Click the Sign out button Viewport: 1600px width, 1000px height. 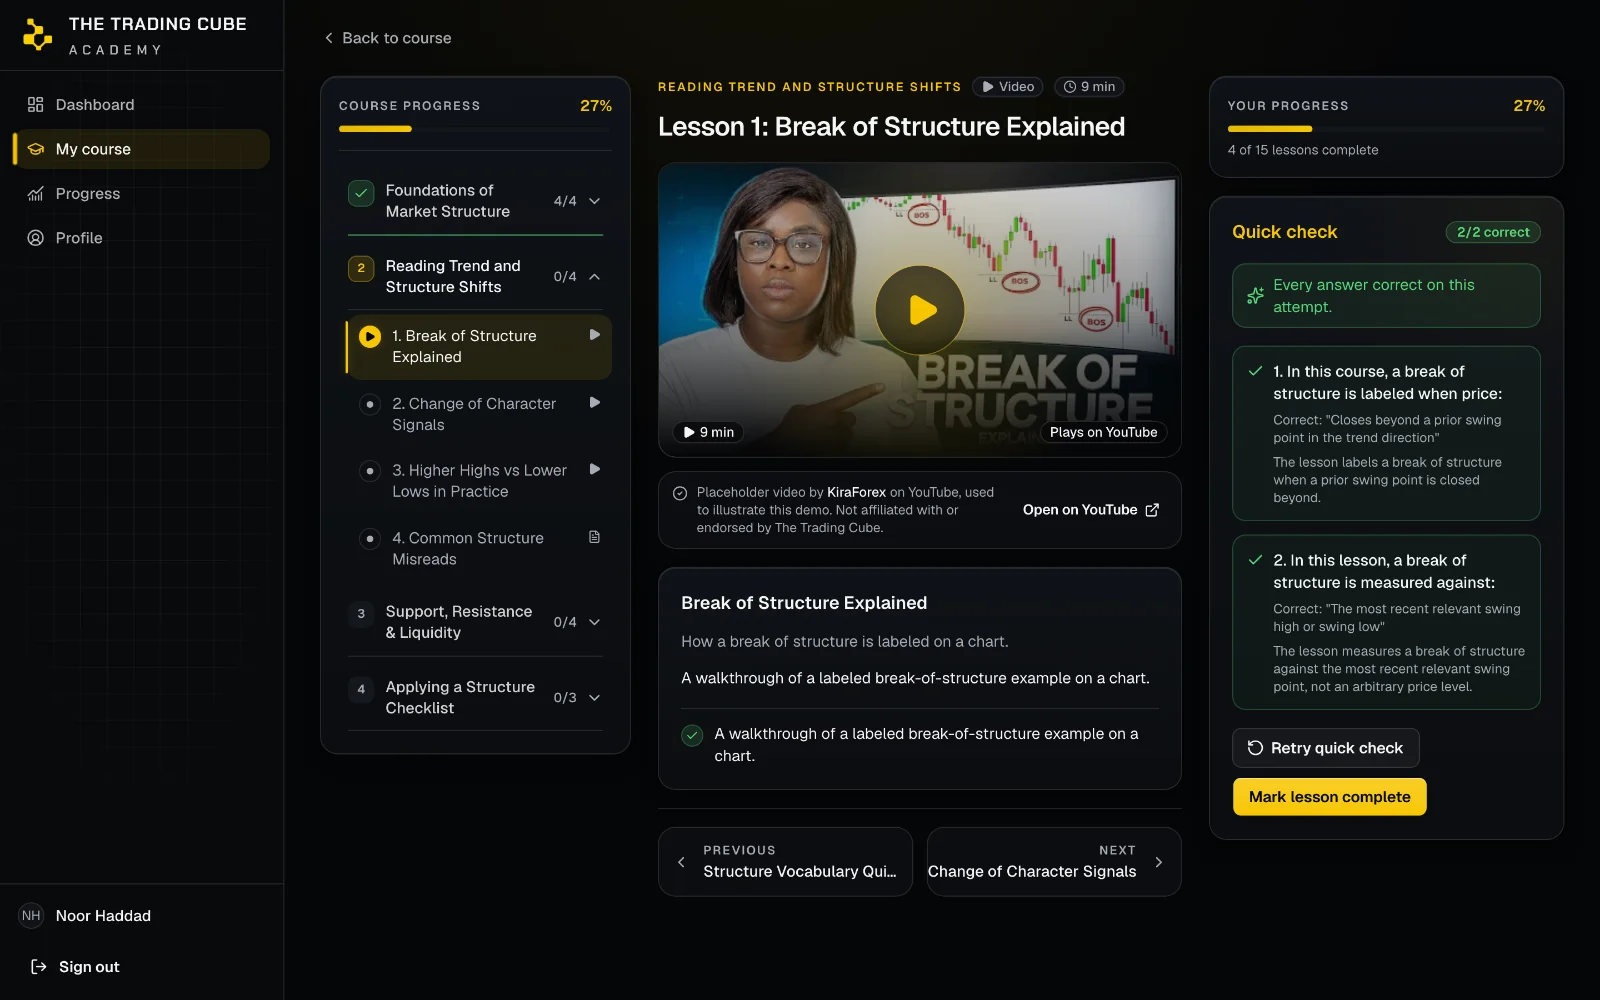[x=75, y=967]
